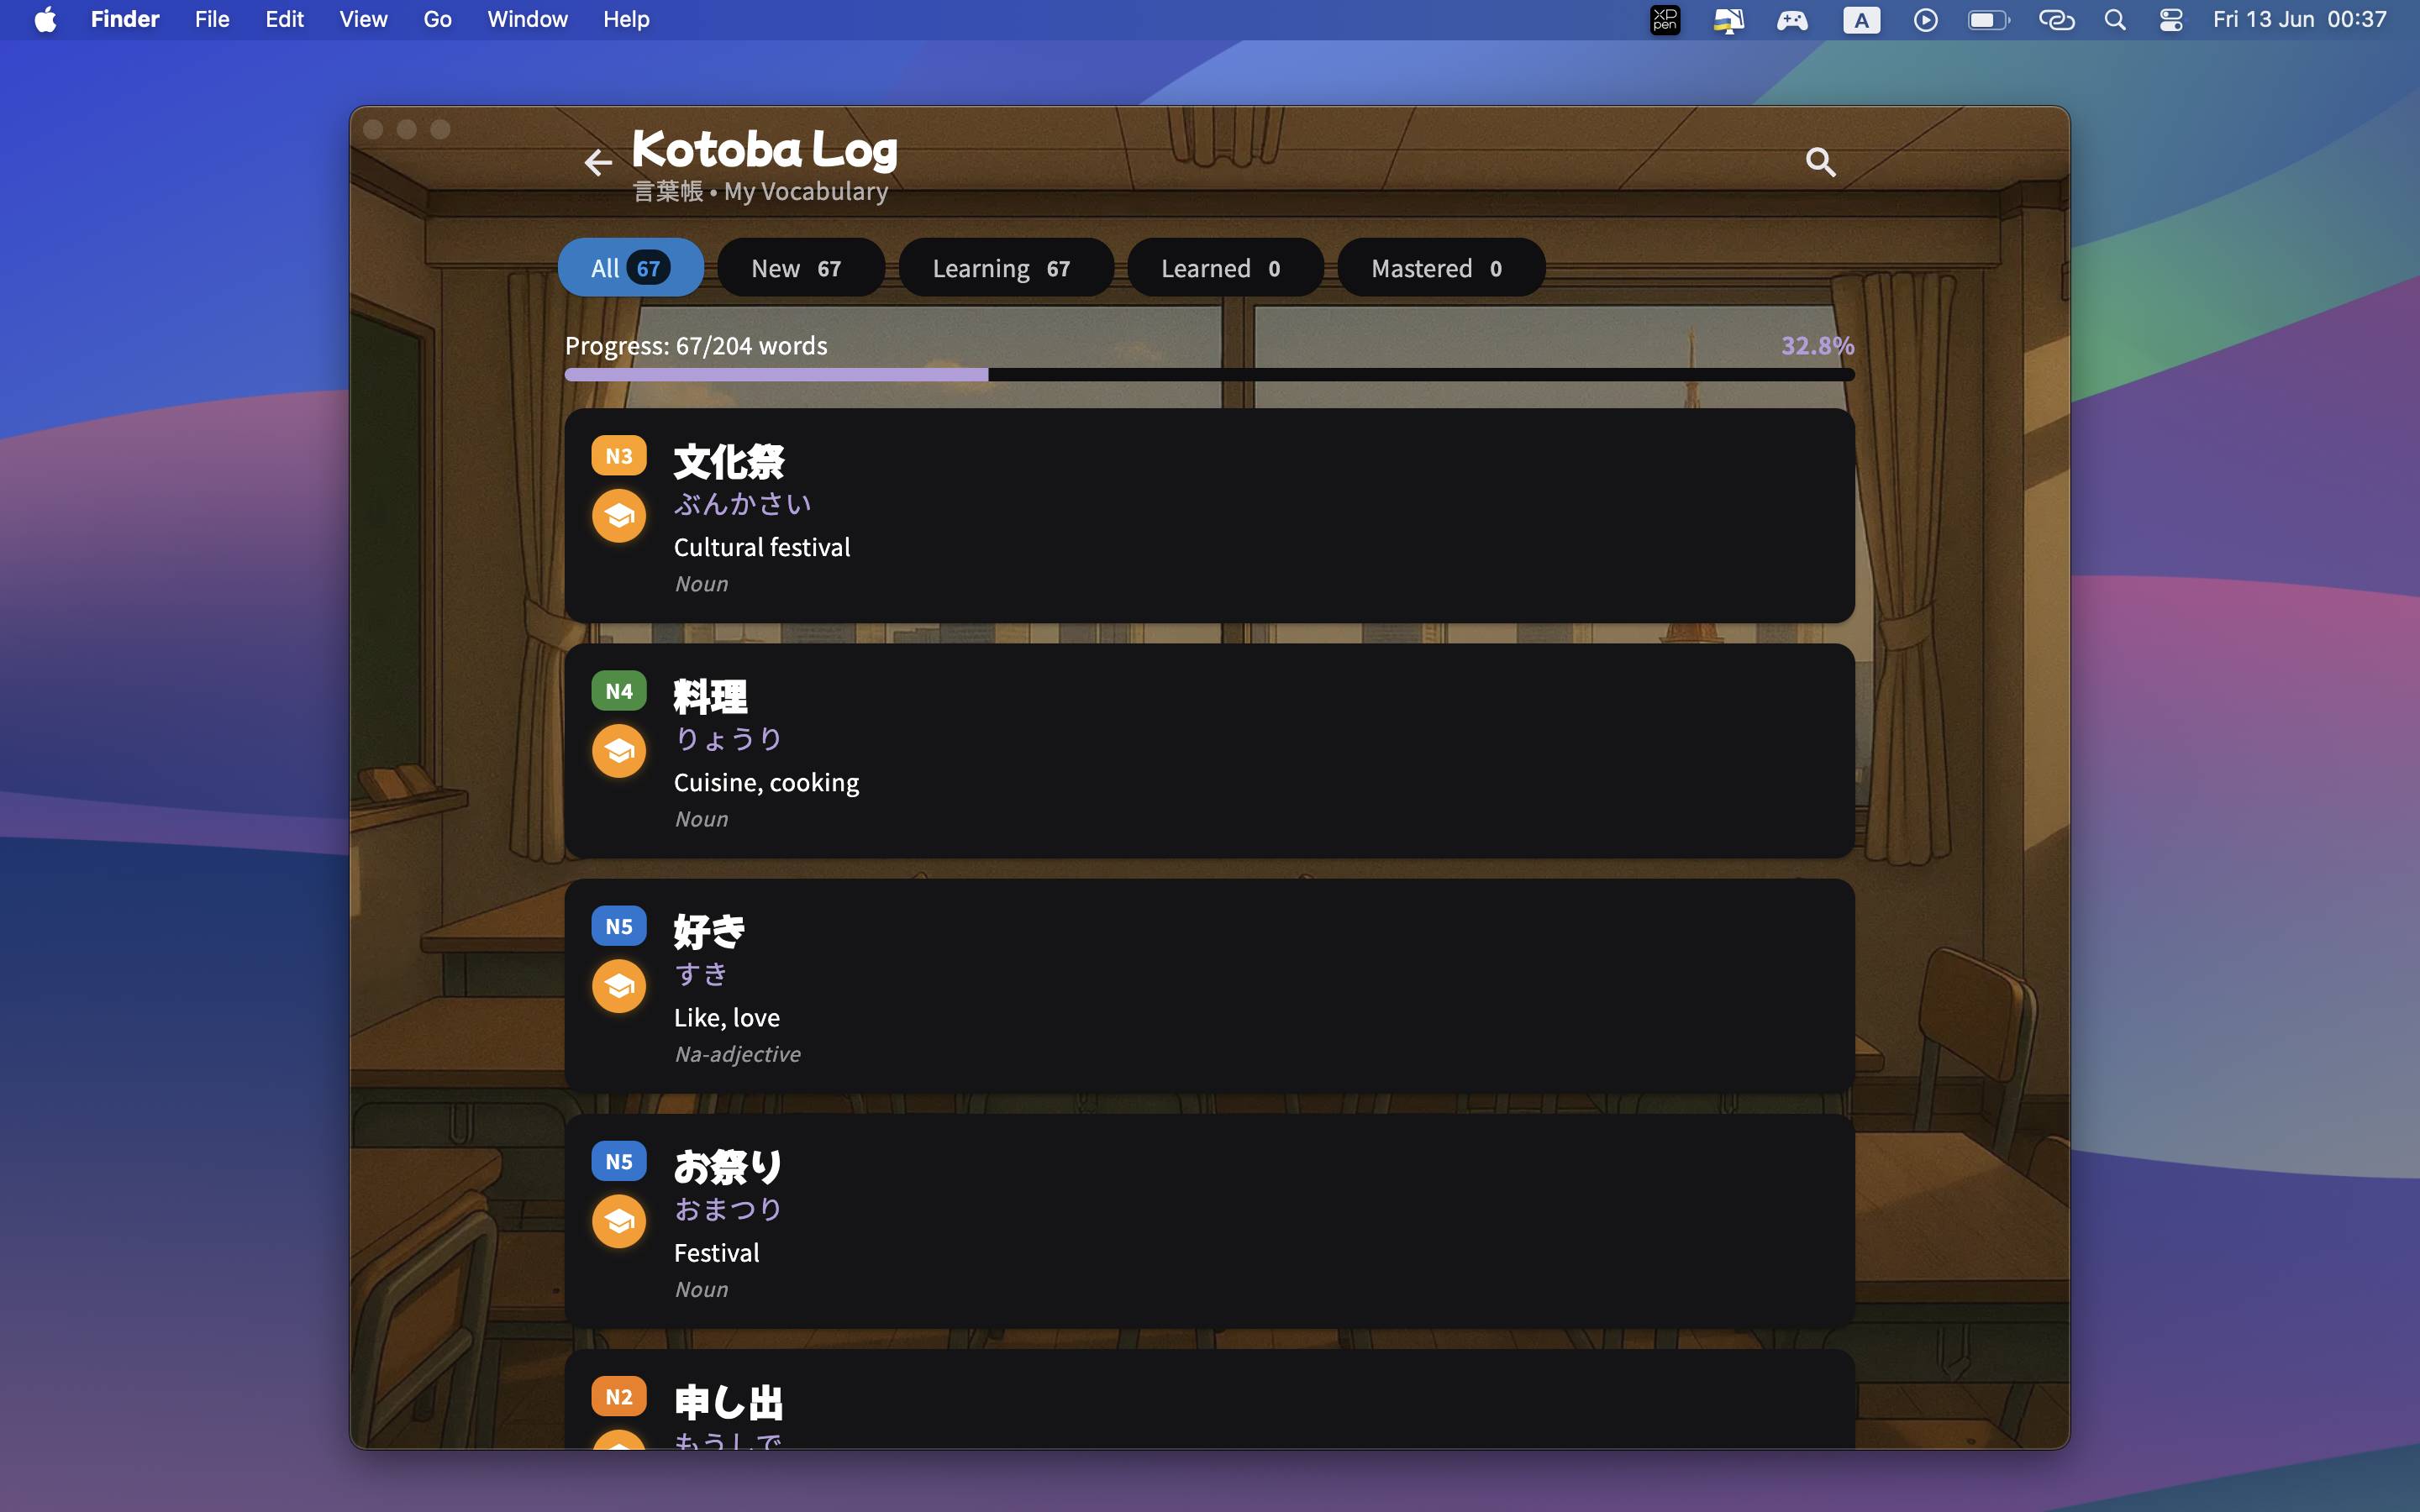Screen dimensions: 2420x1512
Task: Open the Finder menu
Action: pos(125,19)
